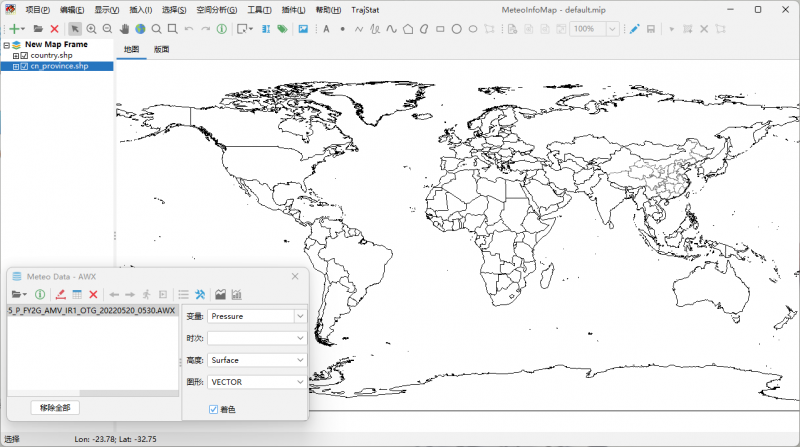
Task: Open the TrajStat menu
Action: [x=365, y=9]
